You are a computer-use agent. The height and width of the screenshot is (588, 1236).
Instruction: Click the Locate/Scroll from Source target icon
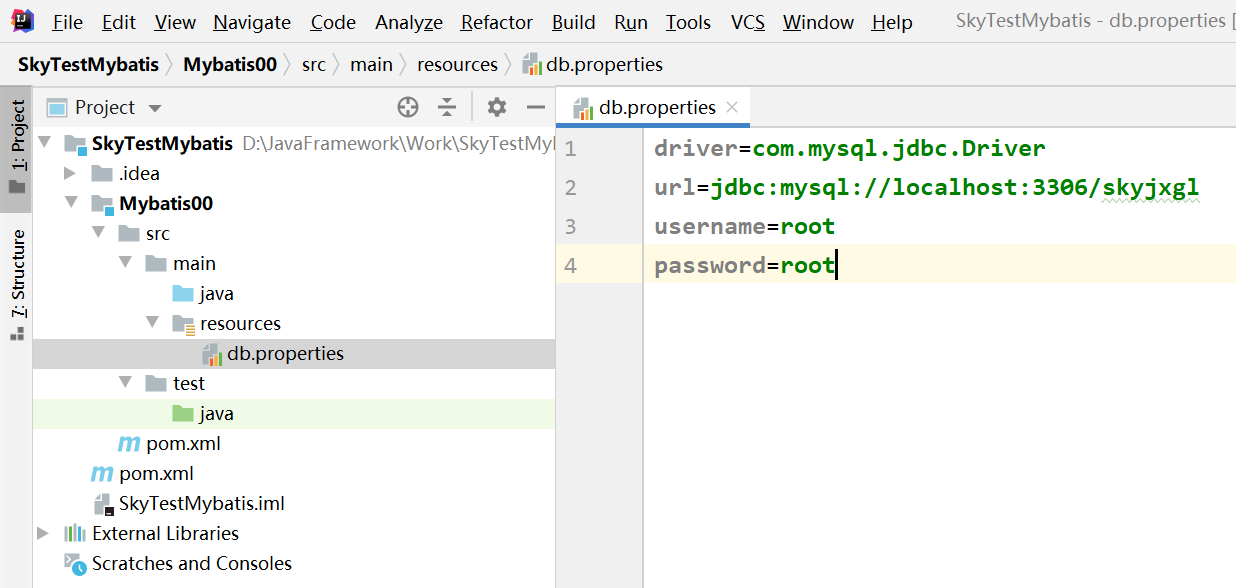[x=407, y=107]
